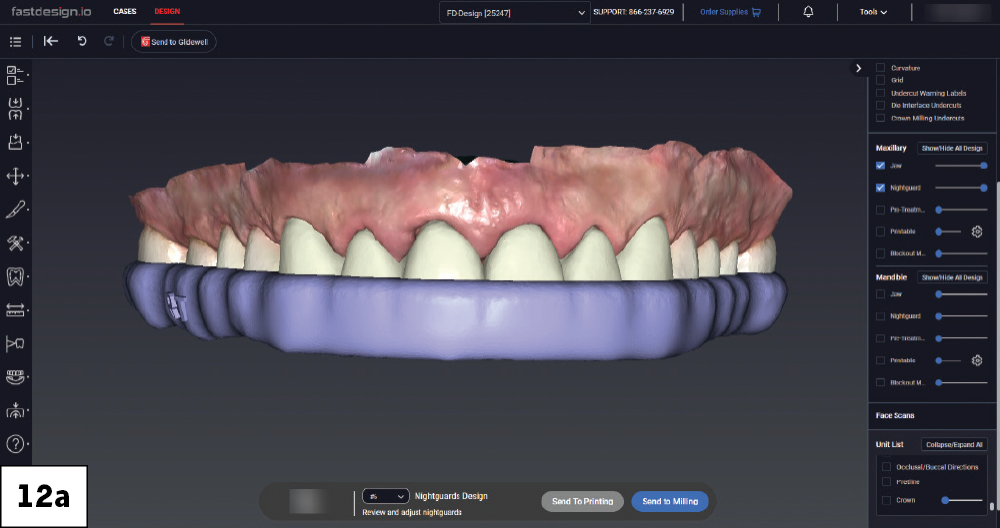Collapse the right panel with chevron
This screenshot has height=528, width=1000.
pos(858,68)
